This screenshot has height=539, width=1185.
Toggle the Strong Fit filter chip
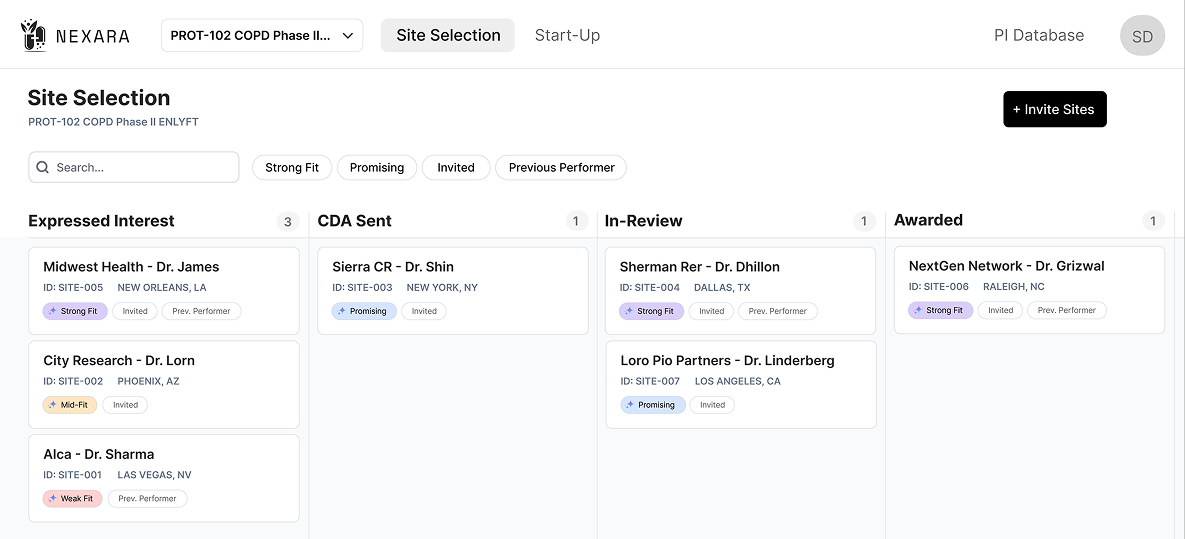tap(292, 168)
